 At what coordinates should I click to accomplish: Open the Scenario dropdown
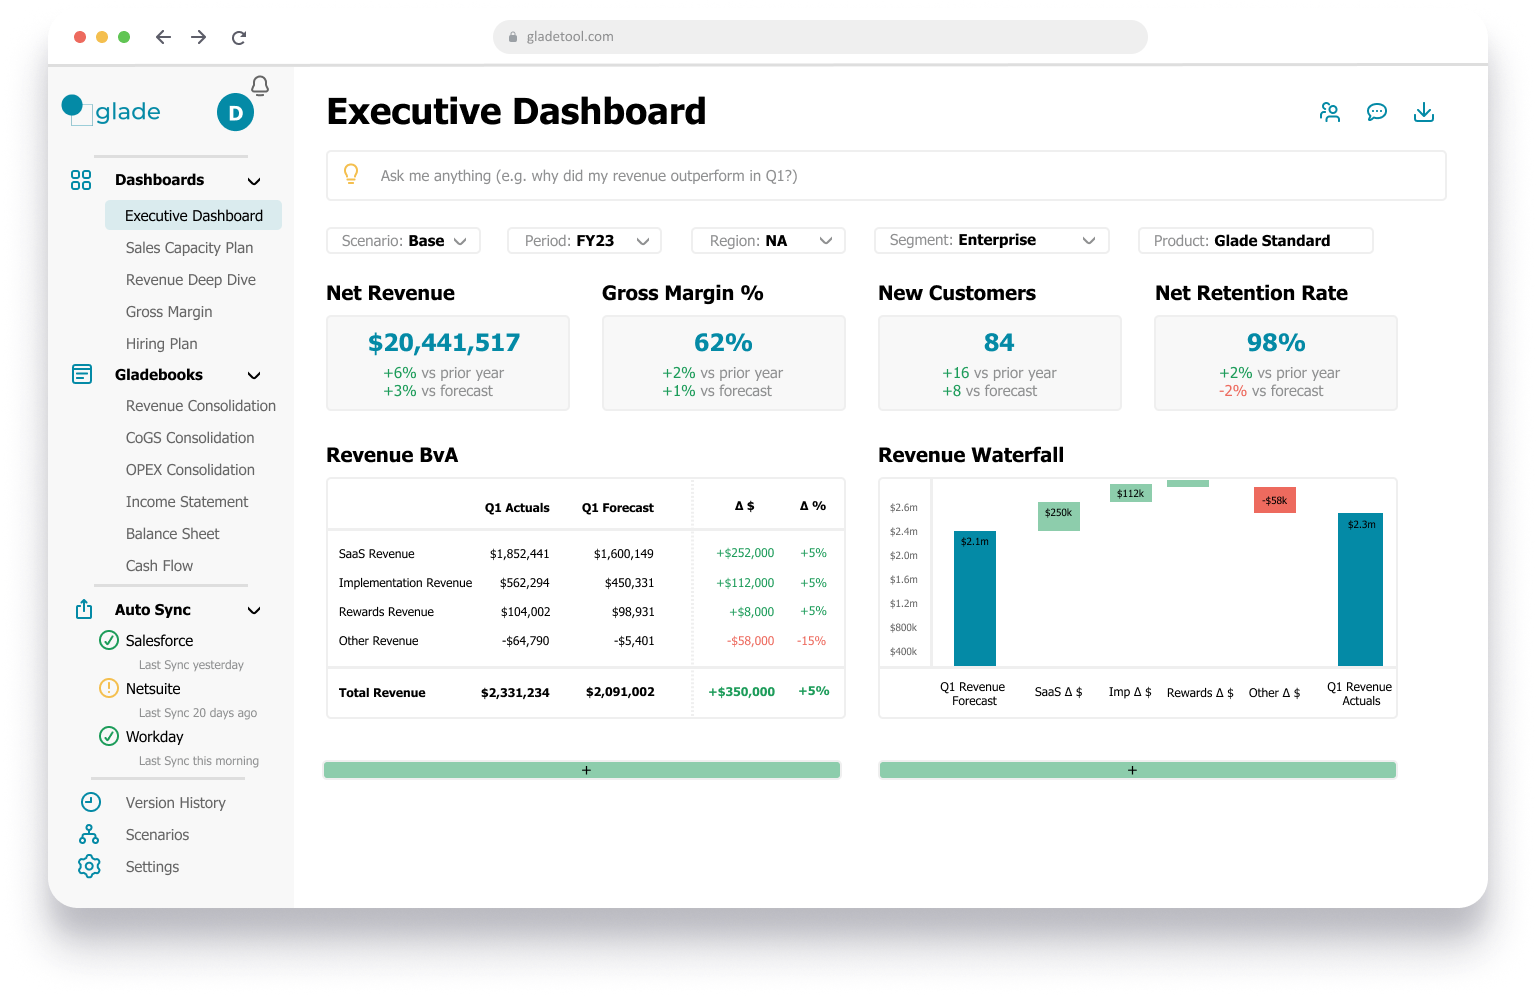click(403, 241)
